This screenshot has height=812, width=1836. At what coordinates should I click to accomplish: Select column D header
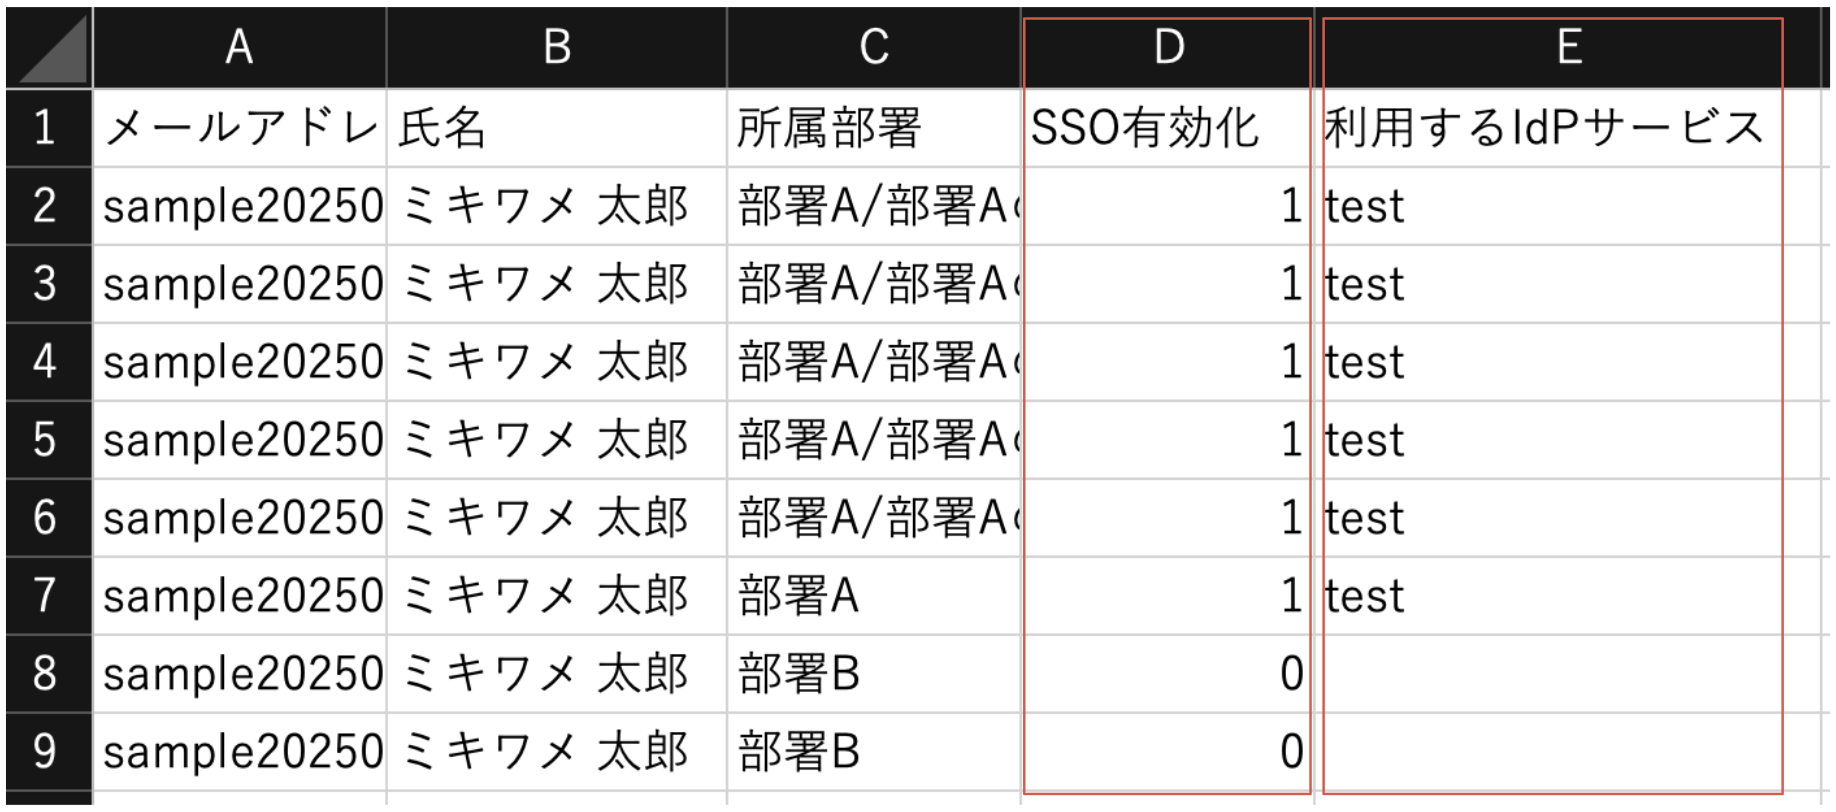pyautogui.click(x=1168, y=48)
